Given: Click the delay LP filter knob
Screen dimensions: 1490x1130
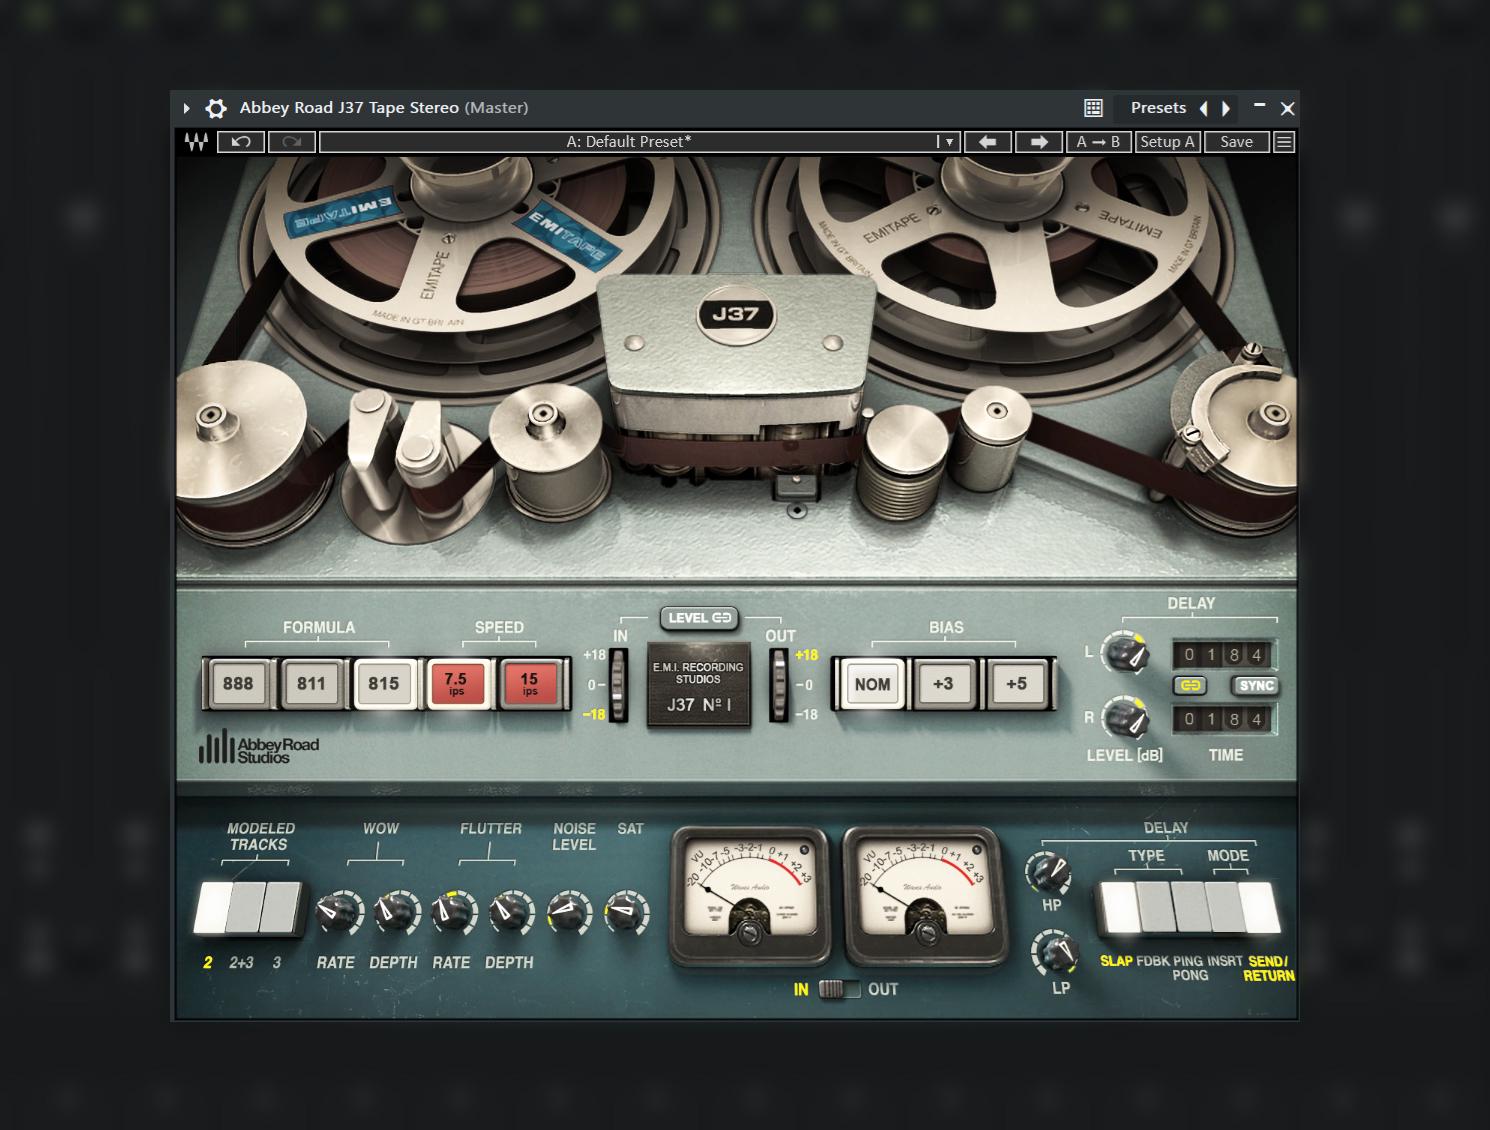Looking at the screenshot, I should pos(1056,952).
